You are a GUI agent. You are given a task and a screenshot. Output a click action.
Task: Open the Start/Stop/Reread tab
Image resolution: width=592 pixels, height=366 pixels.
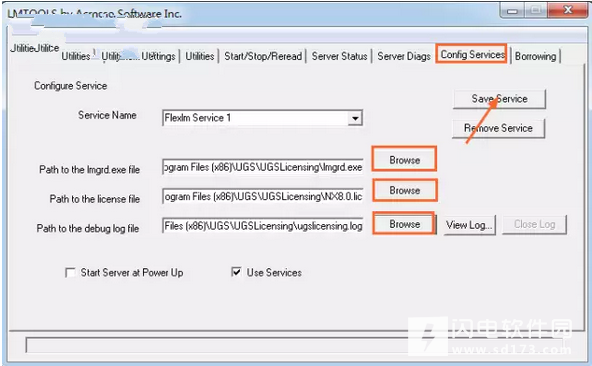pyautogui.click(x=263, y=56)
